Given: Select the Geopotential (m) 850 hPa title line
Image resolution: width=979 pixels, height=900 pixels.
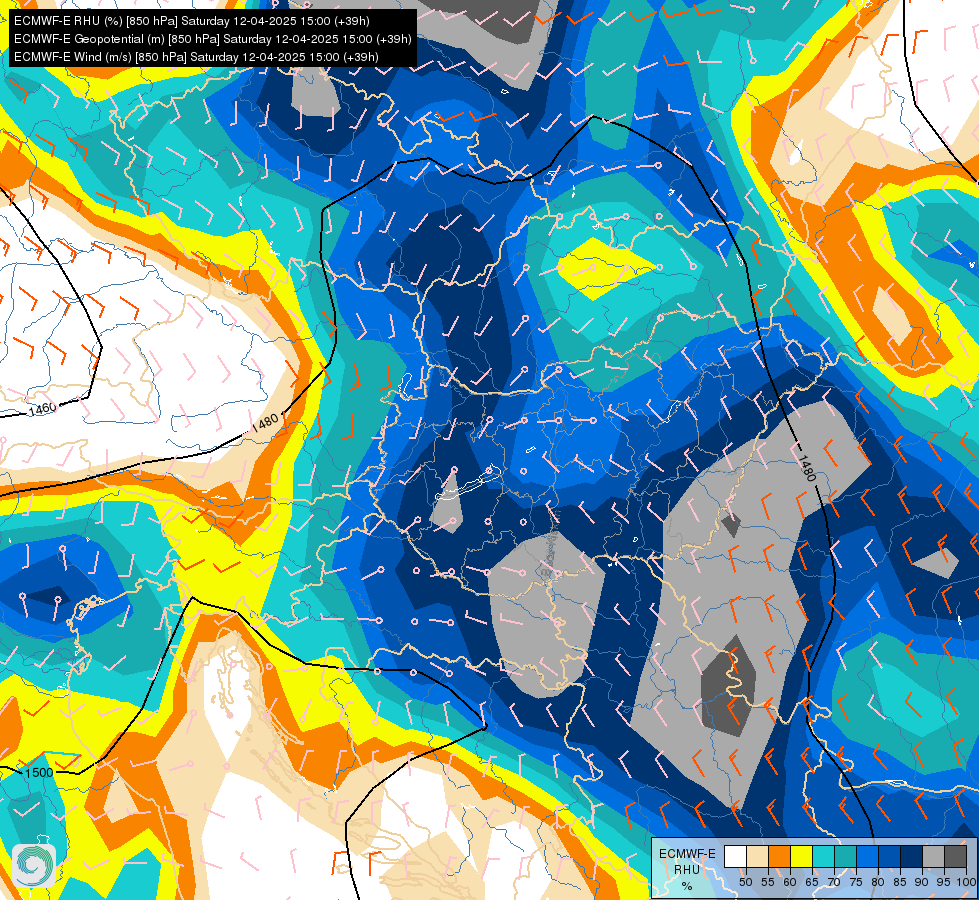Looking at the screenshot, I should (x=213, y=39).
